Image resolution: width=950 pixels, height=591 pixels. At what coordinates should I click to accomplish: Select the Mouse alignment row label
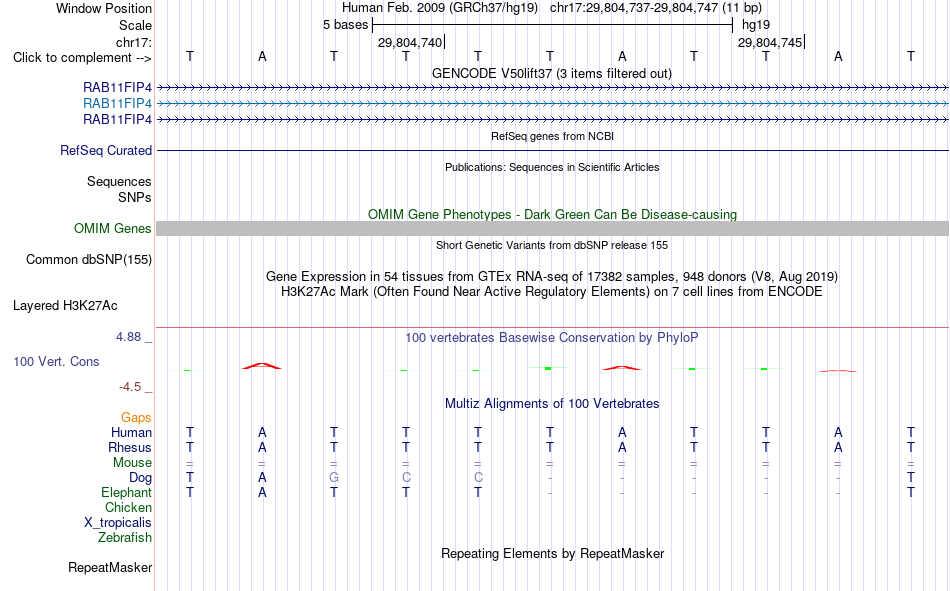point(132,462)
